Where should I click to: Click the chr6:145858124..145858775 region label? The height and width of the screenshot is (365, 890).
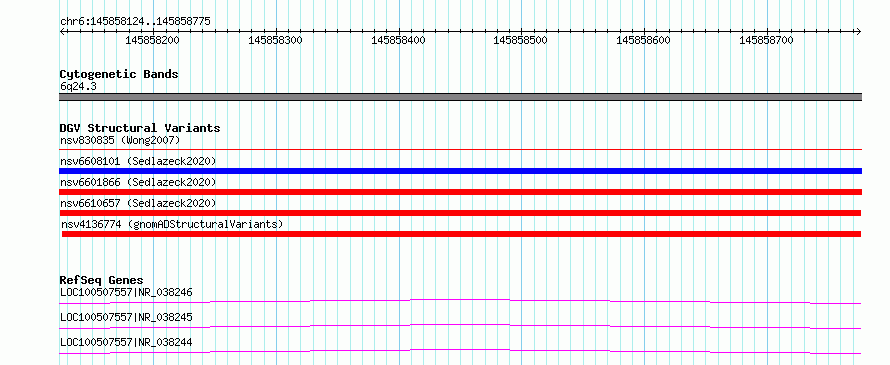click(x=135, y=21)
